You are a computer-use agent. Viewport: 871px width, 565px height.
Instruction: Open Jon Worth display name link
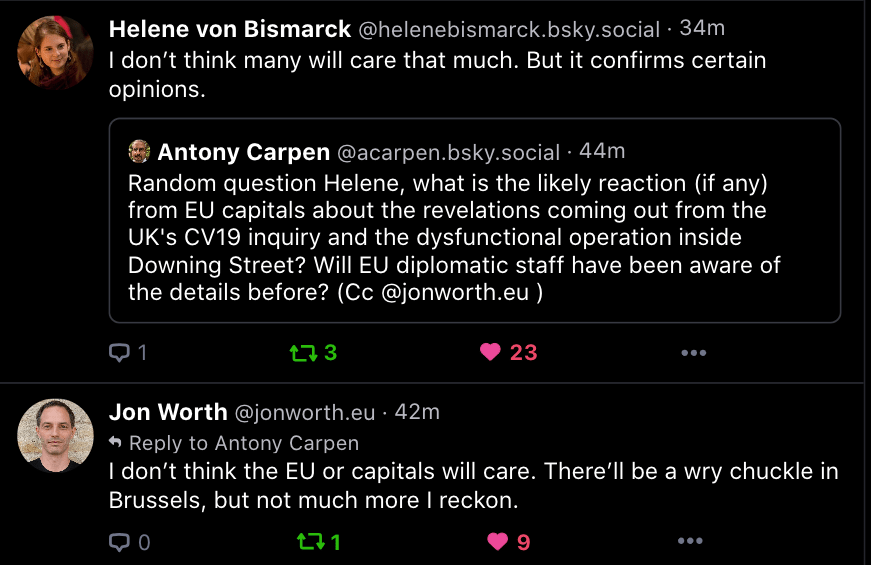pyautogui.click(x=167, y=413)
